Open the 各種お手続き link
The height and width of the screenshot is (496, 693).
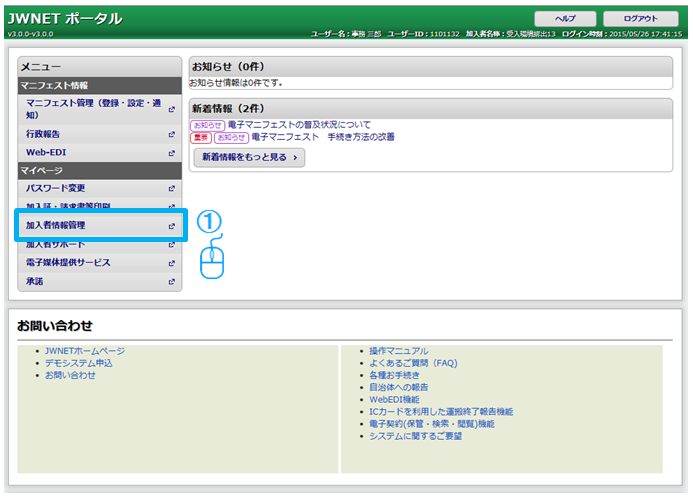pyautogui.click(x=394, y=375)
